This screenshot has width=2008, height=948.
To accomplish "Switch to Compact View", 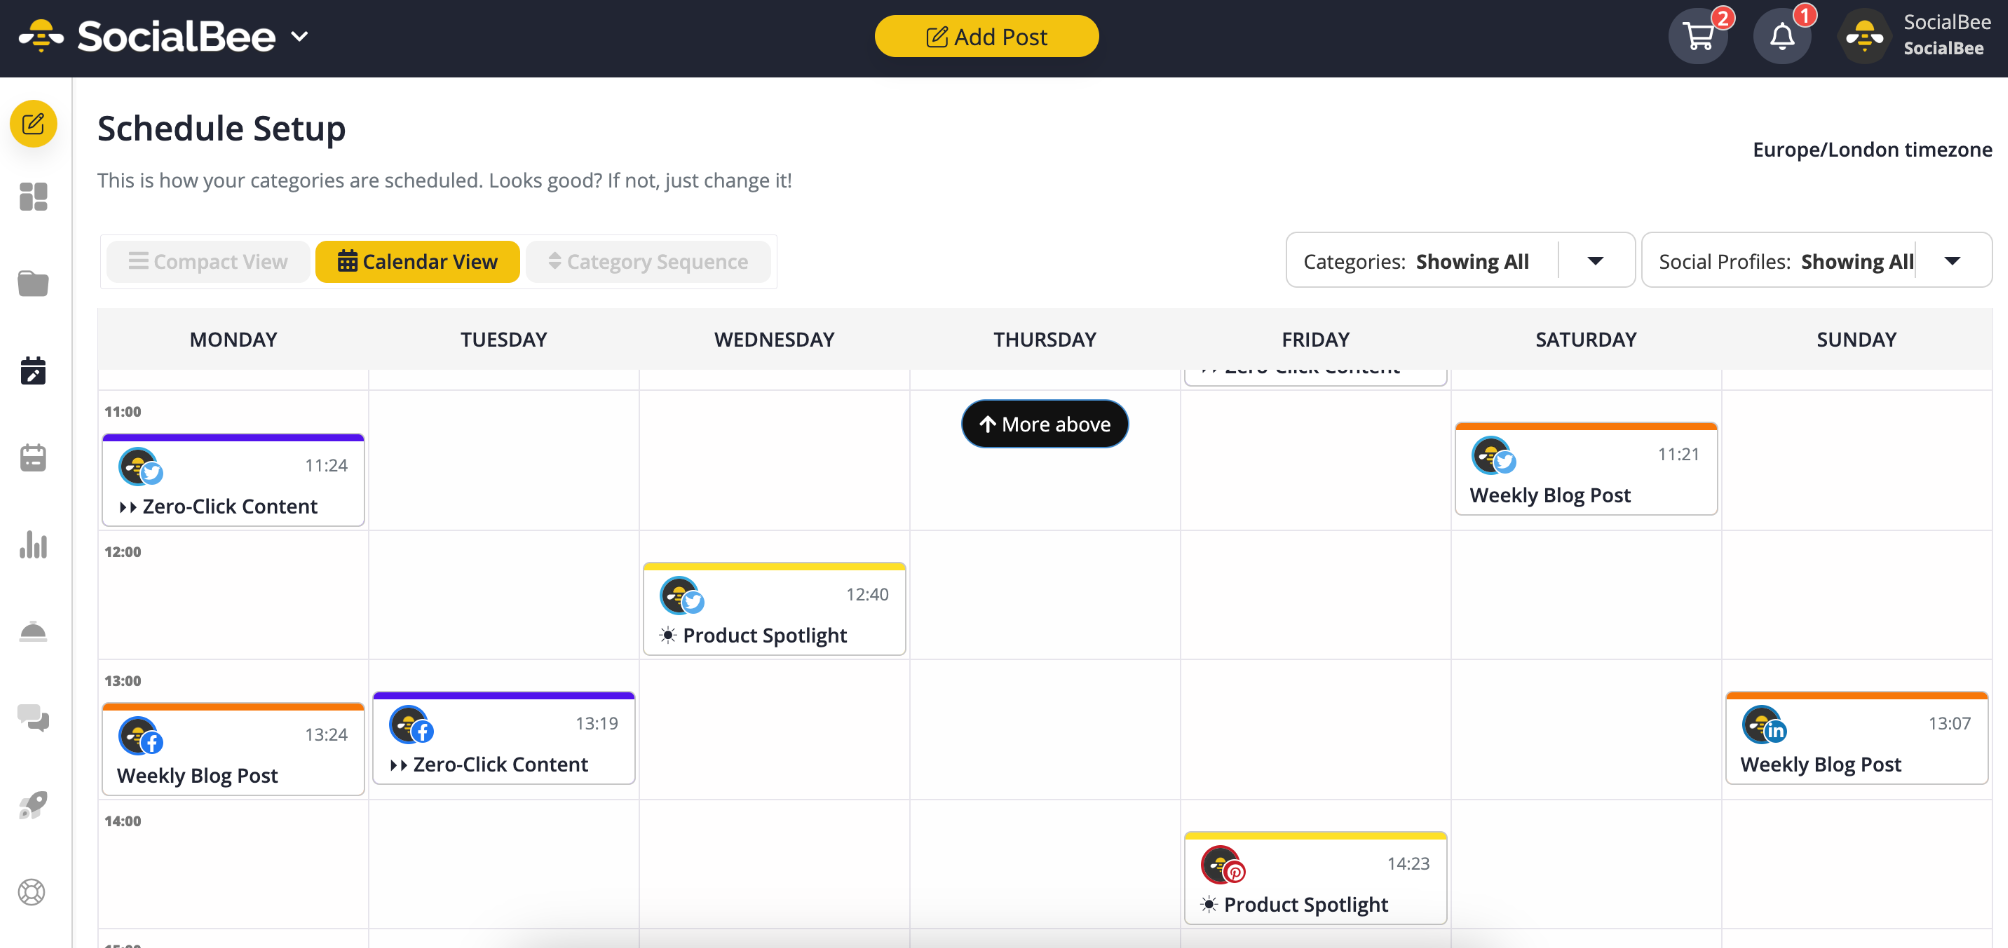I will click(208, 262).
